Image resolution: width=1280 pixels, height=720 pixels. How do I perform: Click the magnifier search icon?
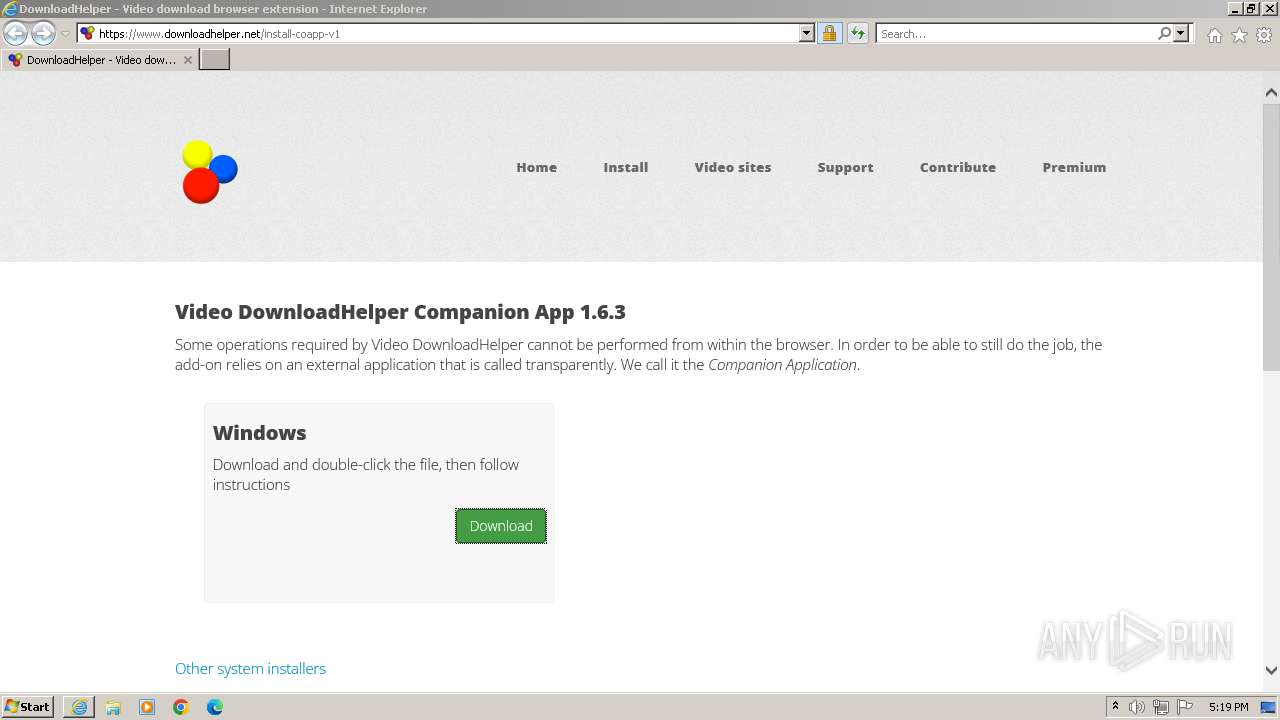coord(1164,33)
